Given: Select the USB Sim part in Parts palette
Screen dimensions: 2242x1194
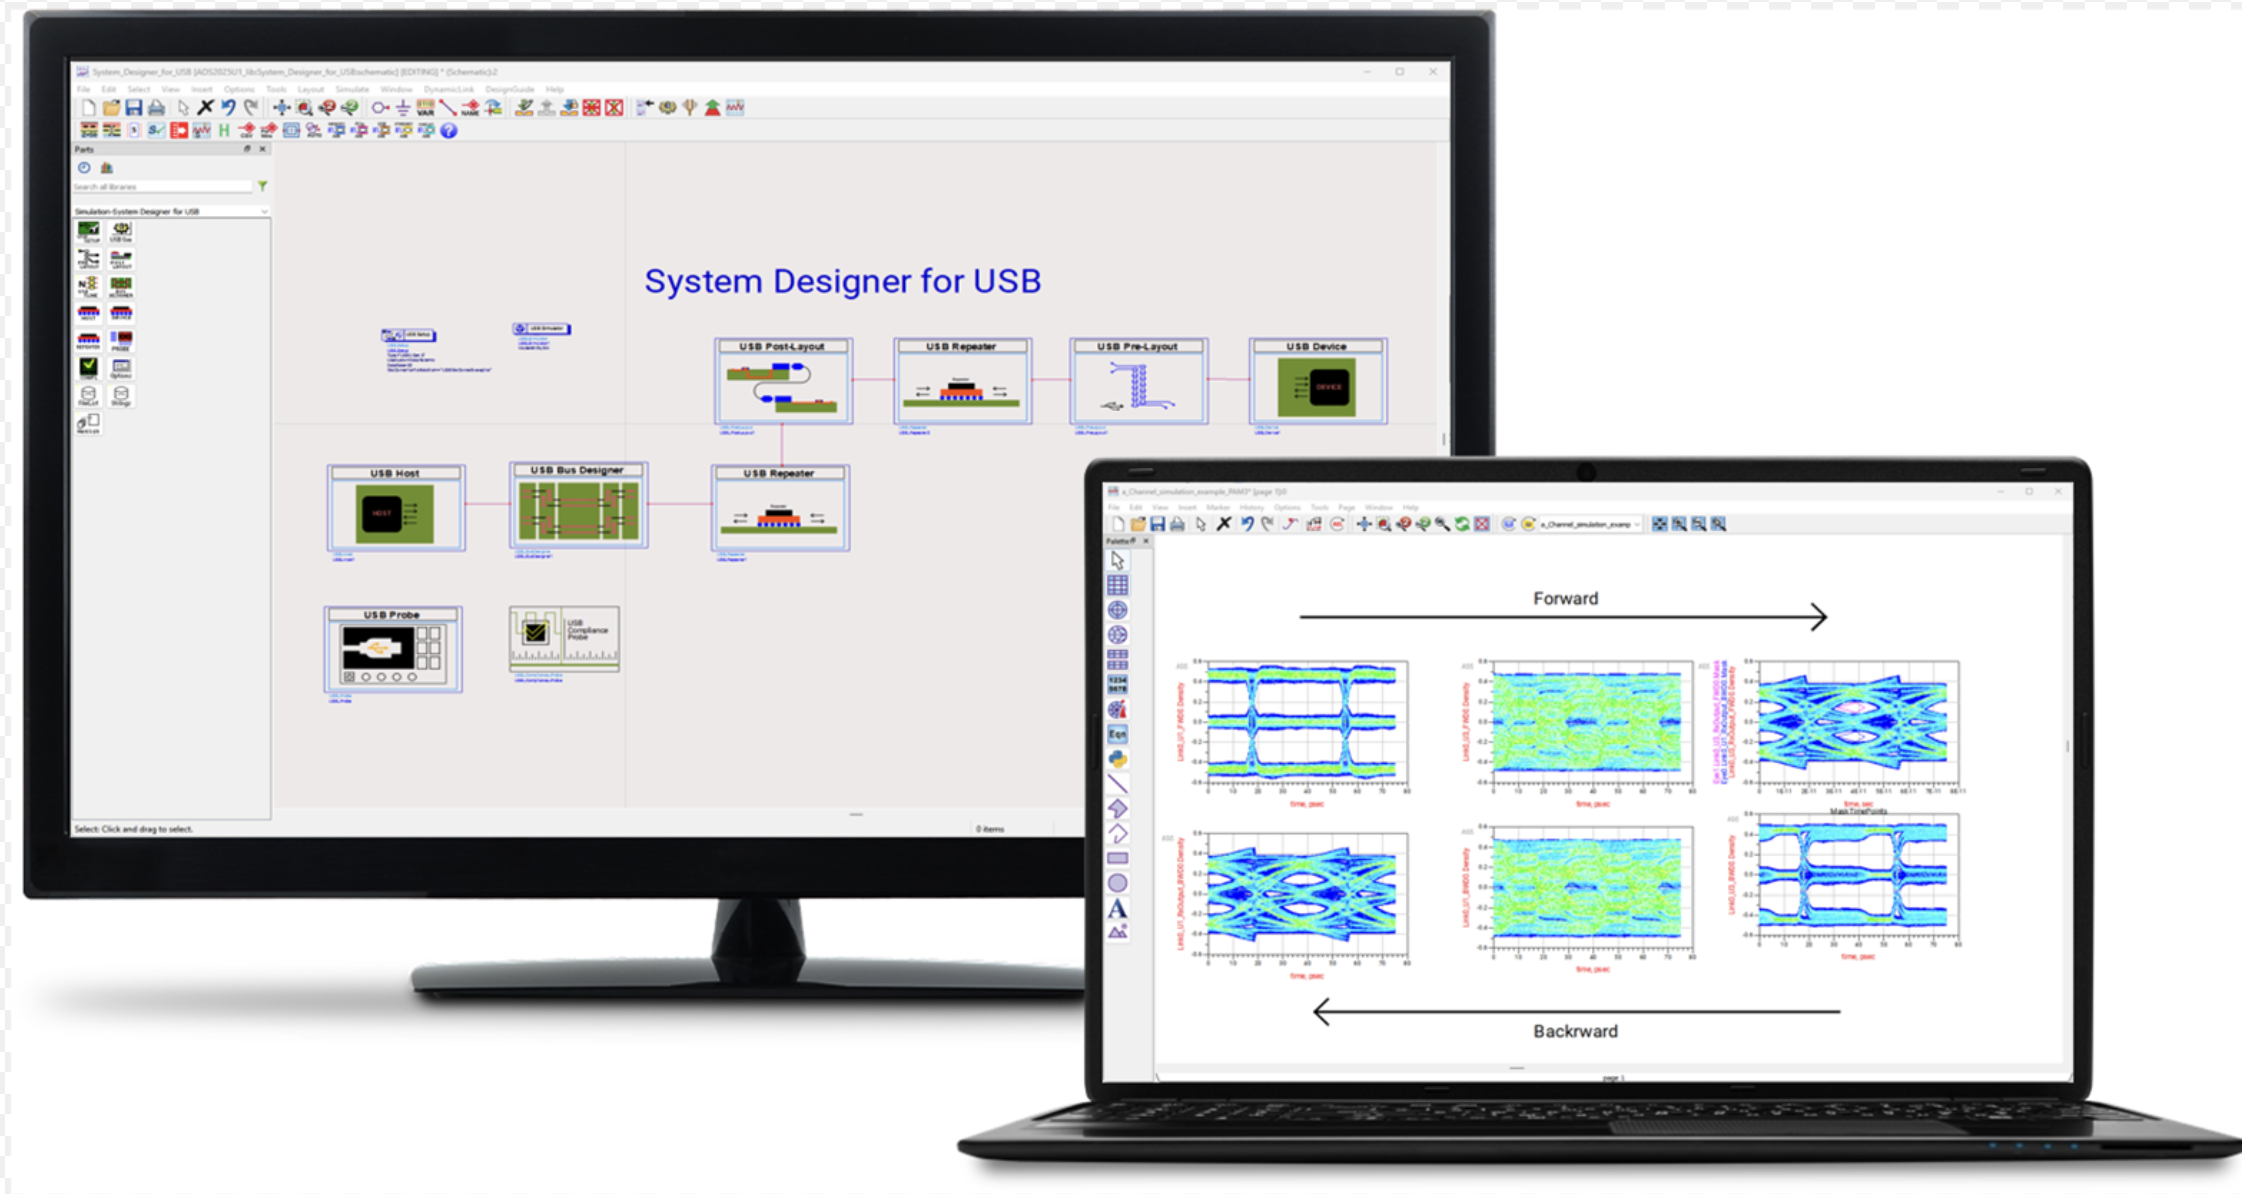Looking at the screenshot, I should (121, 230).
